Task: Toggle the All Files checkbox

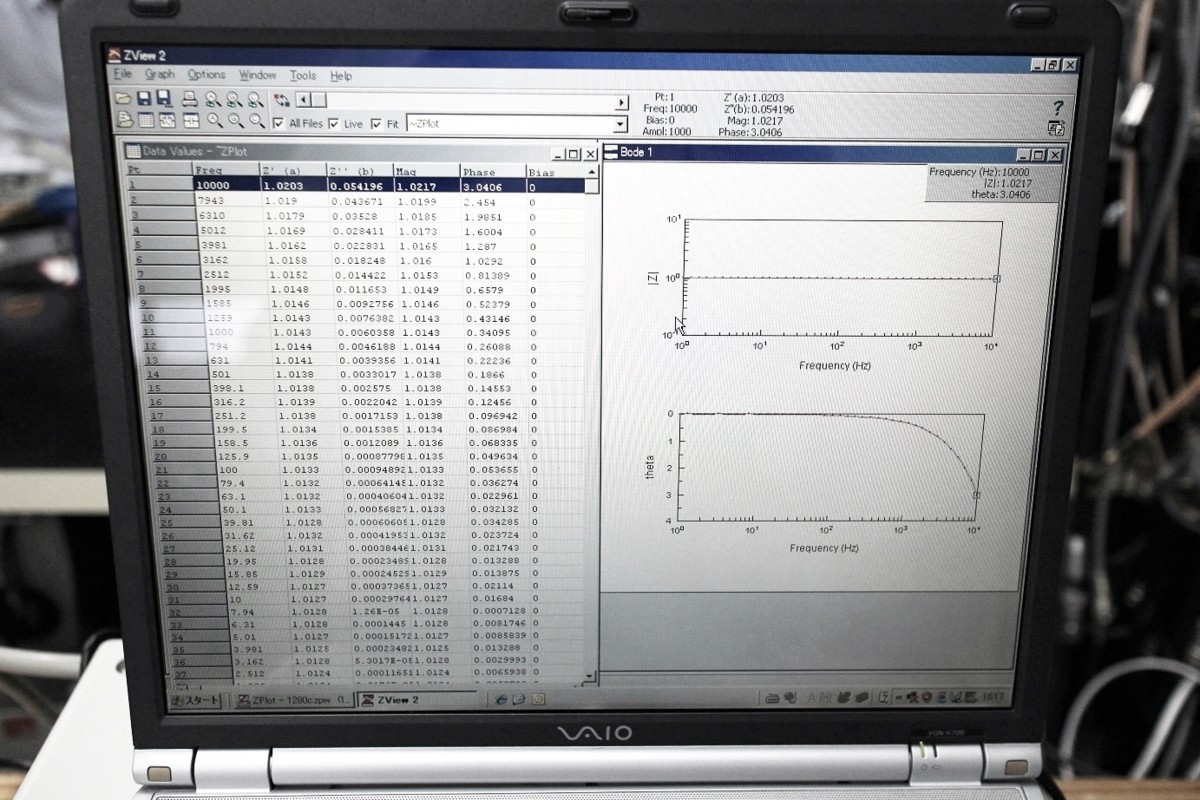Action: [x=279, y=123]
